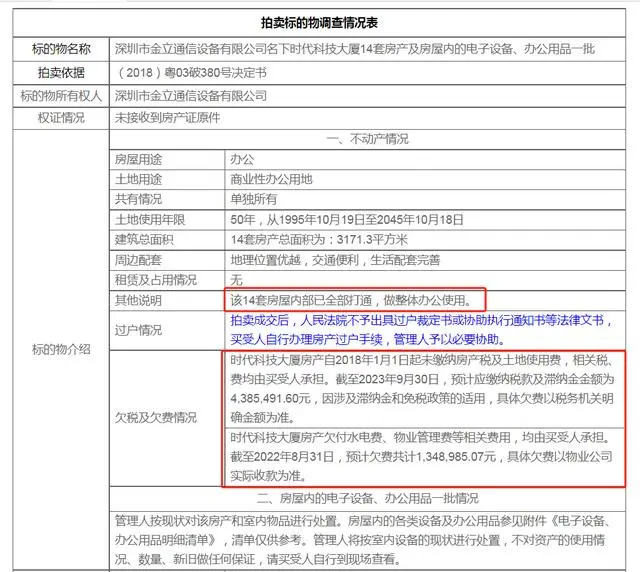The height and width of the screenshot is (572, 640).
Task: Click the 欠税及欠费情况 row label
Action: [x=156, y=418]
